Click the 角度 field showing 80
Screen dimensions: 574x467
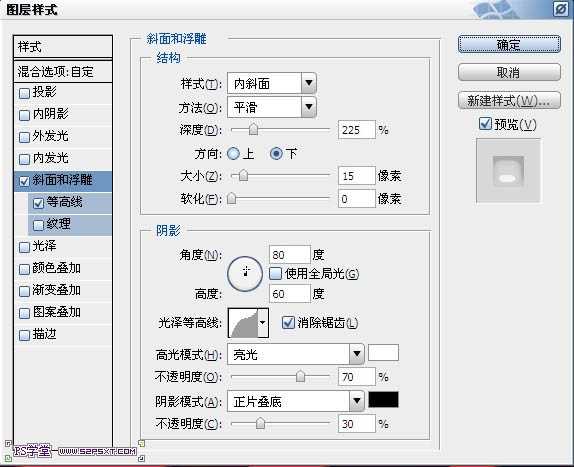pos(290,254)
